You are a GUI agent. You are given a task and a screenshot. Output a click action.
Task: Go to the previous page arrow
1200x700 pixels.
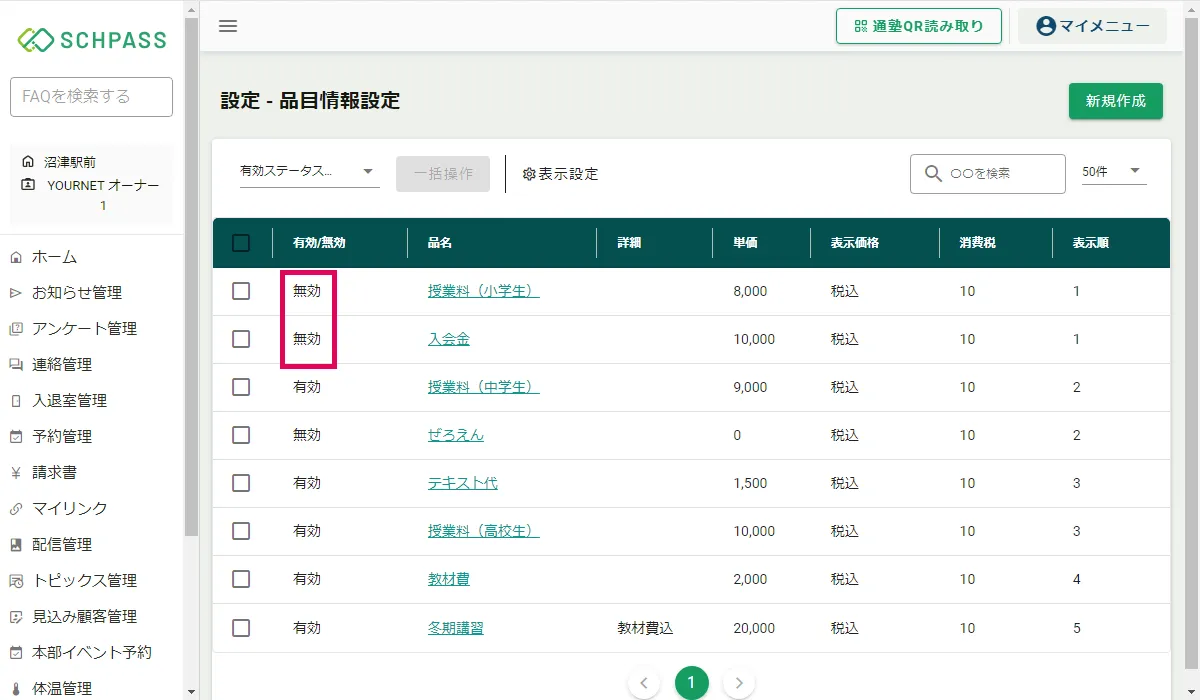pyautogui.click(x=644, y=683)
